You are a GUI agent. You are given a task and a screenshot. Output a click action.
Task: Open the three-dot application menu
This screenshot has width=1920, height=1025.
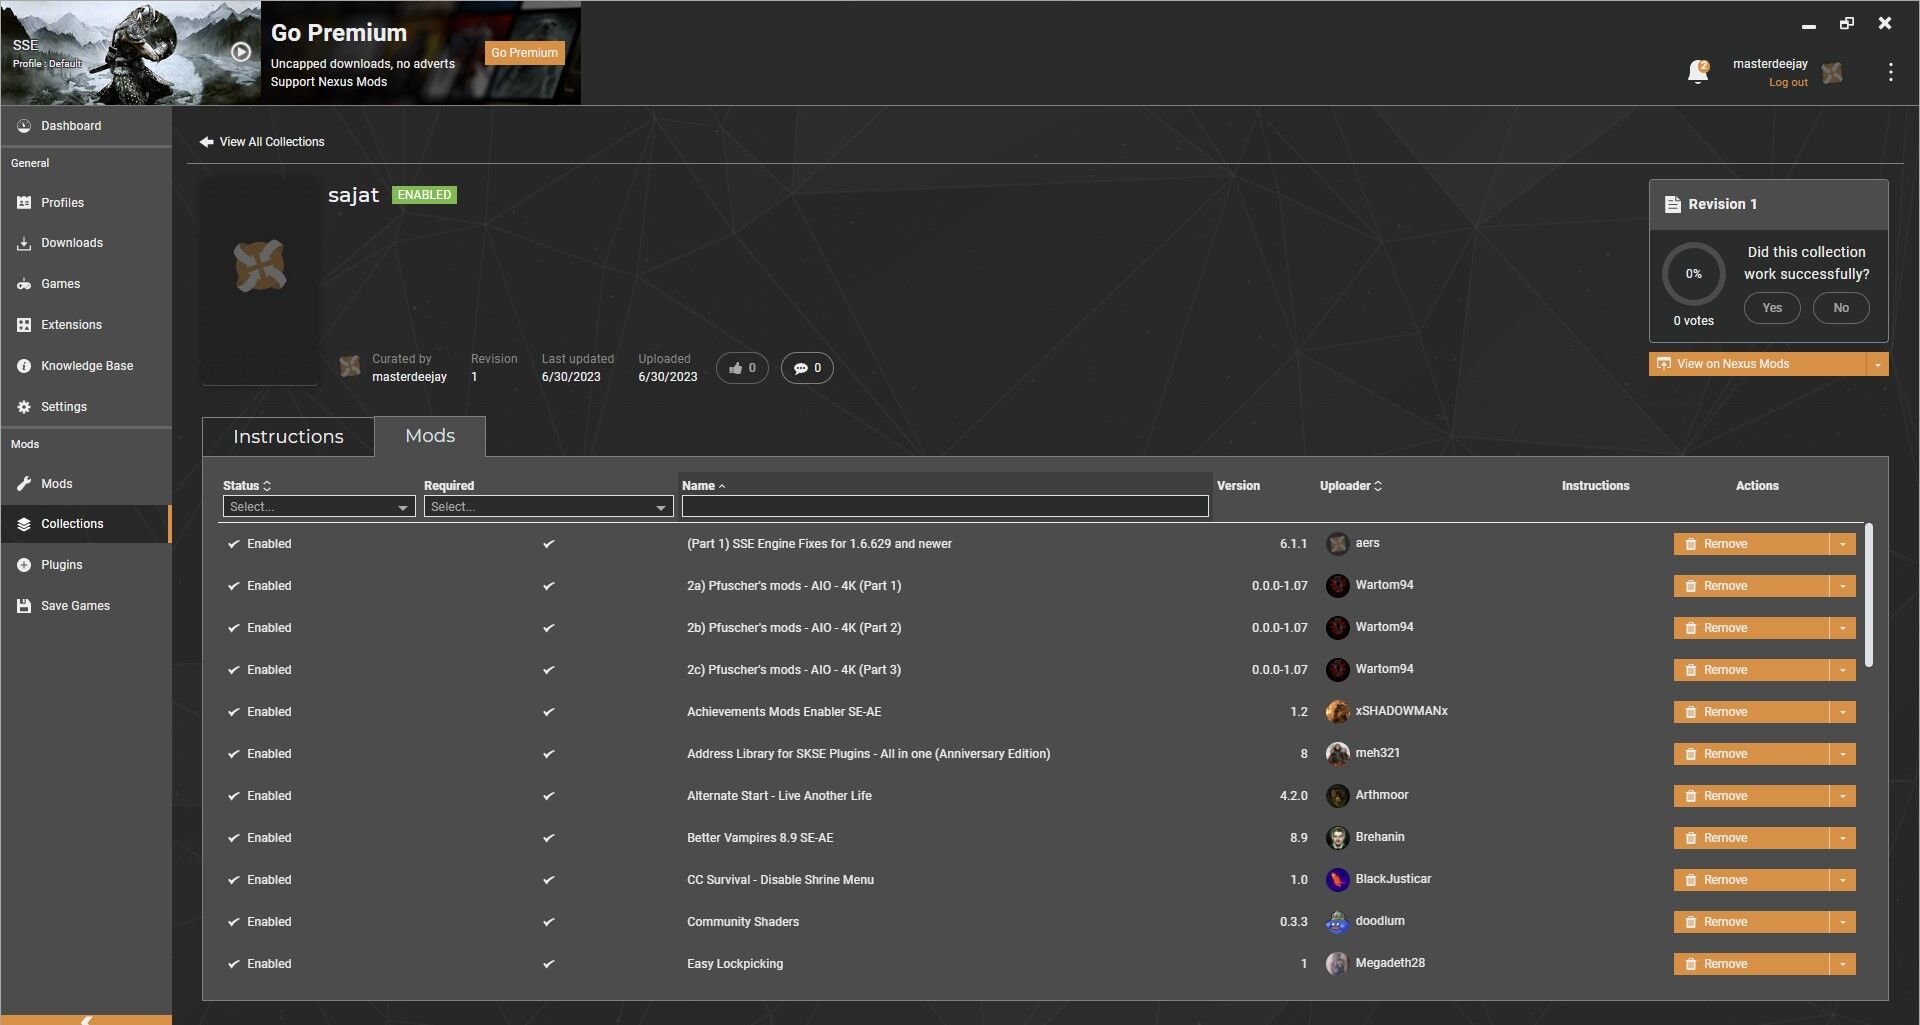pyautogui.click(x=1890, y=72)
